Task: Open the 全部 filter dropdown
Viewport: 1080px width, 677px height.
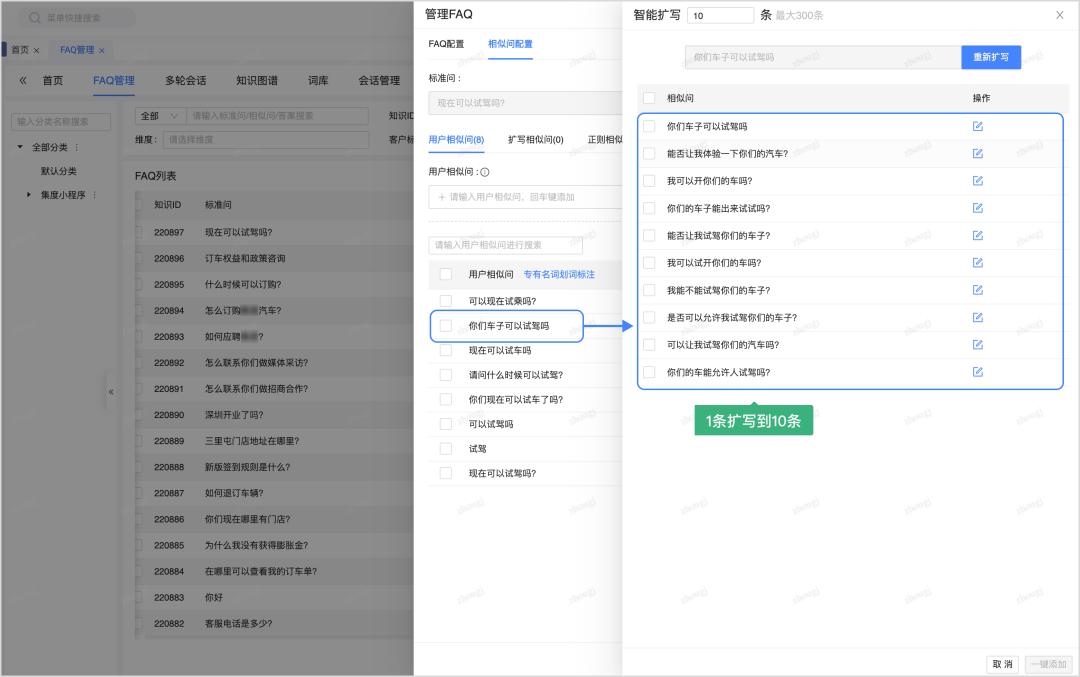Action: (x=160, y=116)
